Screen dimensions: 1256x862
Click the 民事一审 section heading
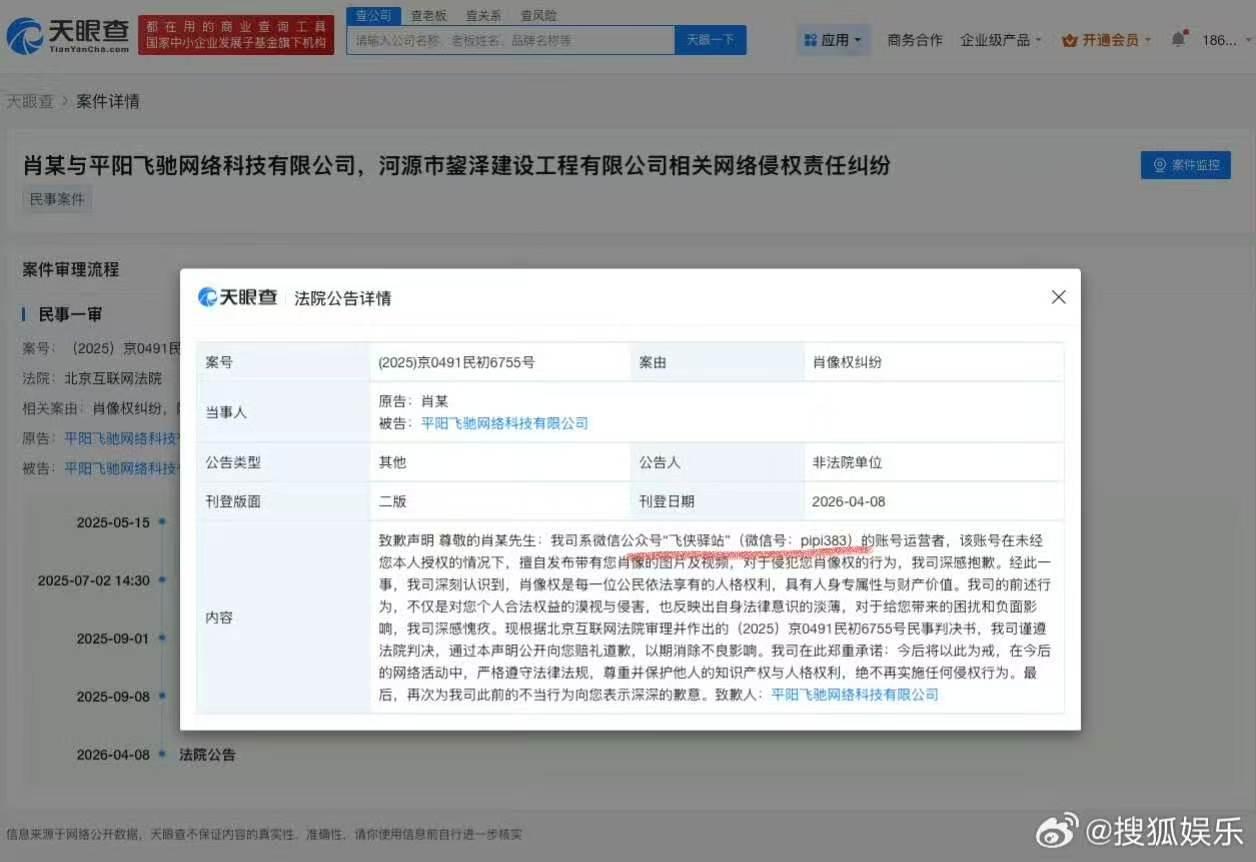tap(70, 314)
